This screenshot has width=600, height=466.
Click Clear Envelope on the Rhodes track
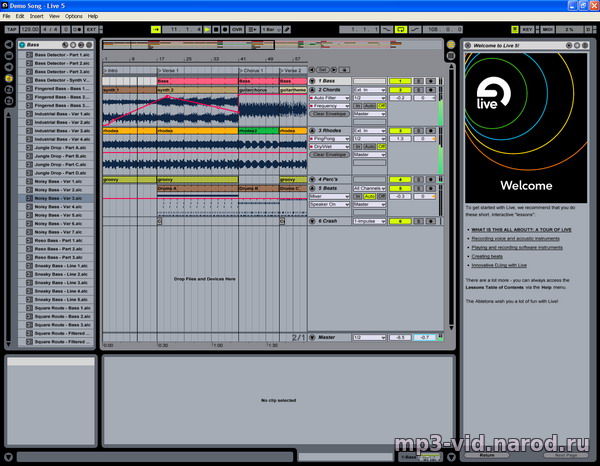point(329,155)
